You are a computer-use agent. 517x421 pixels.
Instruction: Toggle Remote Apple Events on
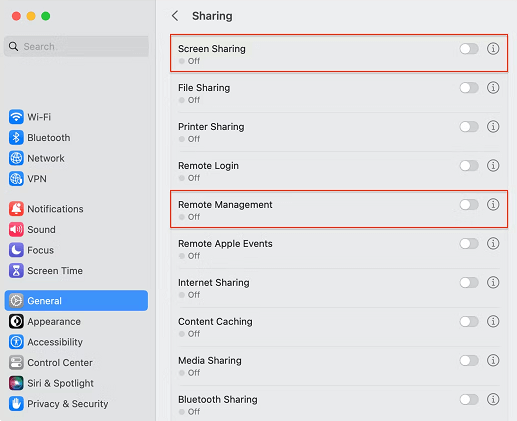[469, 244]
